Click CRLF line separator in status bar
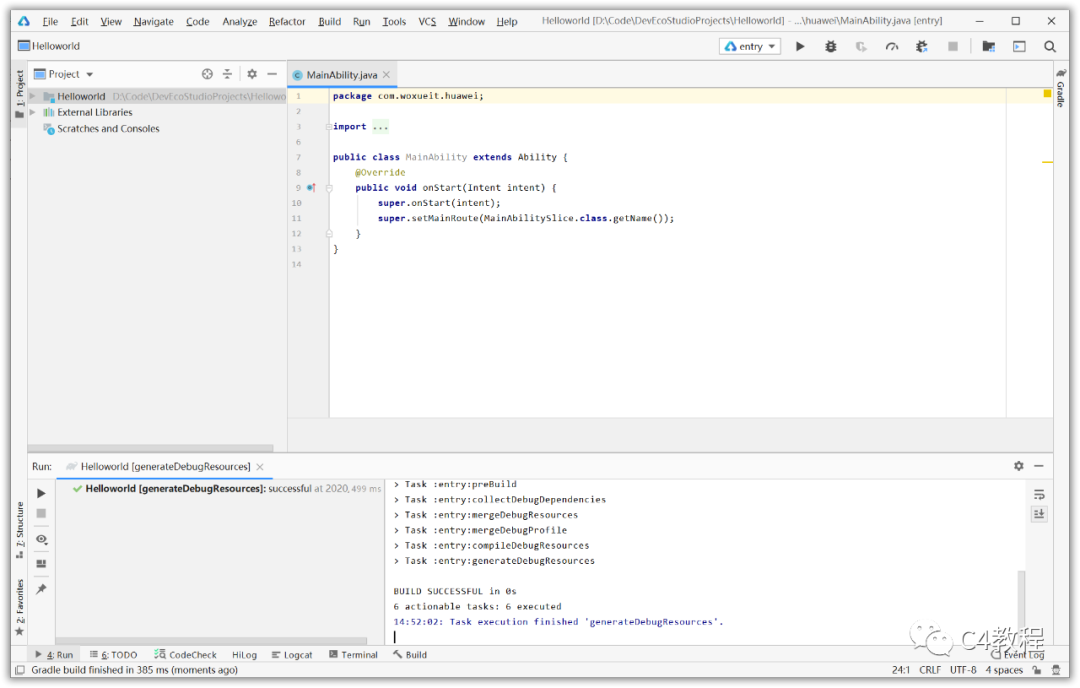 [x=930, y=670]
